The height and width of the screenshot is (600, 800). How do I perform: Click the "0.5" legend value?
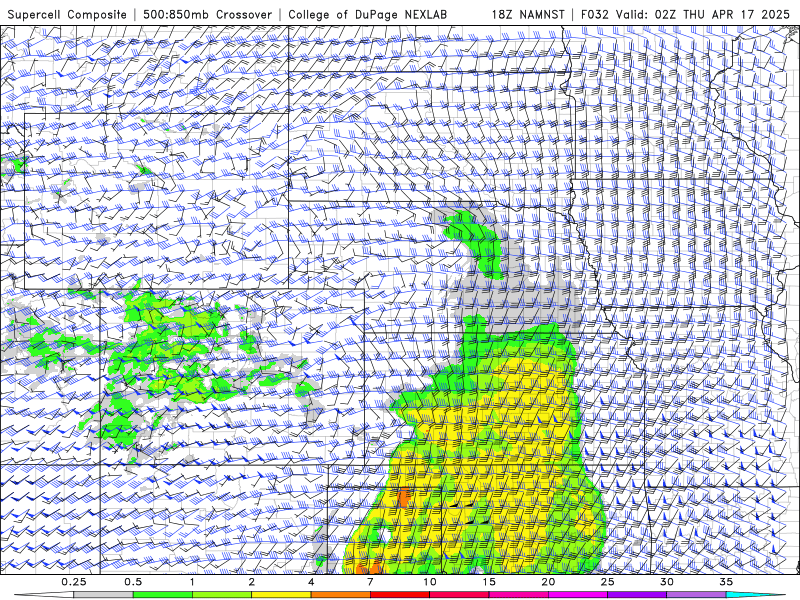tap(133, 582)
